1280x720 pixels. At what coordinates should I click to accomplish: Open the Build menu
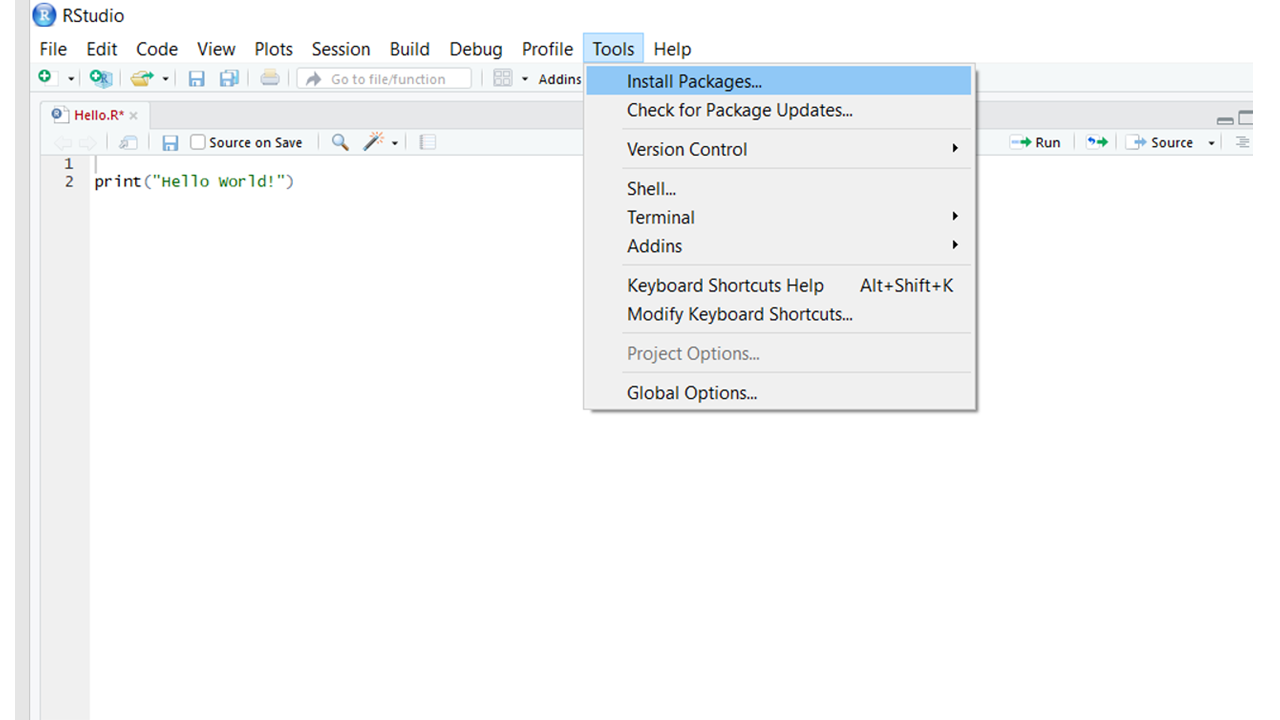click(x=409, y=49)
